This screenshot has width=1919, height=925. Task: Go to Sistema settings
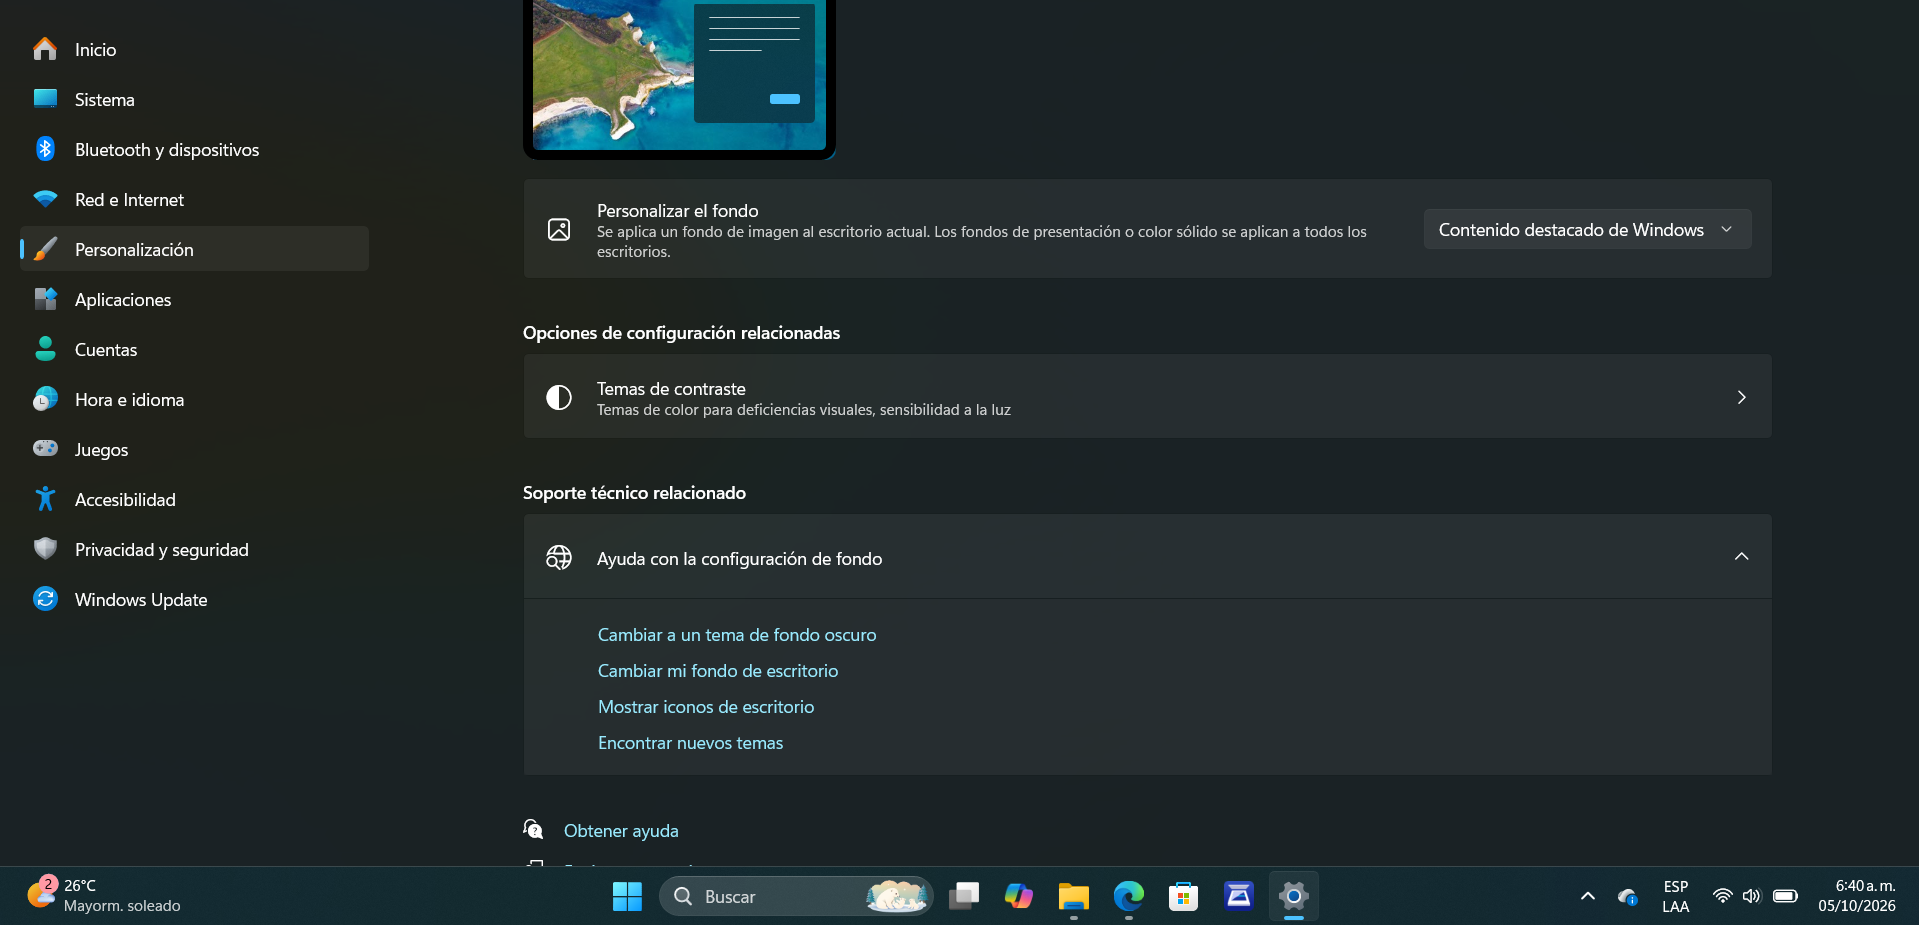tap(194, 99)
